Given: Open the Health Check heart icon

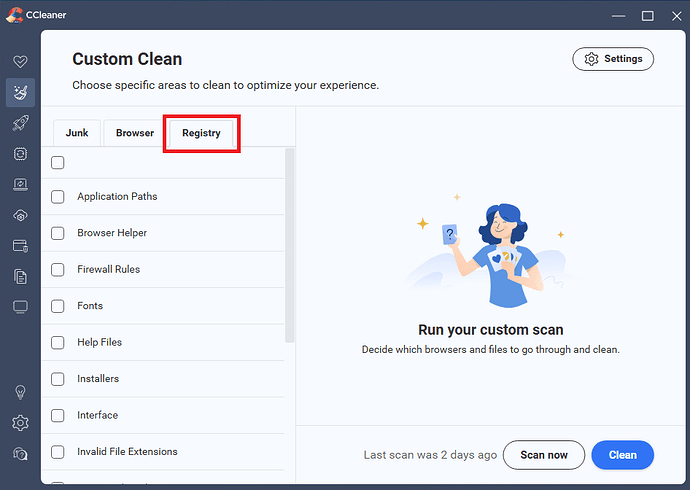Looking at the screenshot, I should [x=20, y=62].
